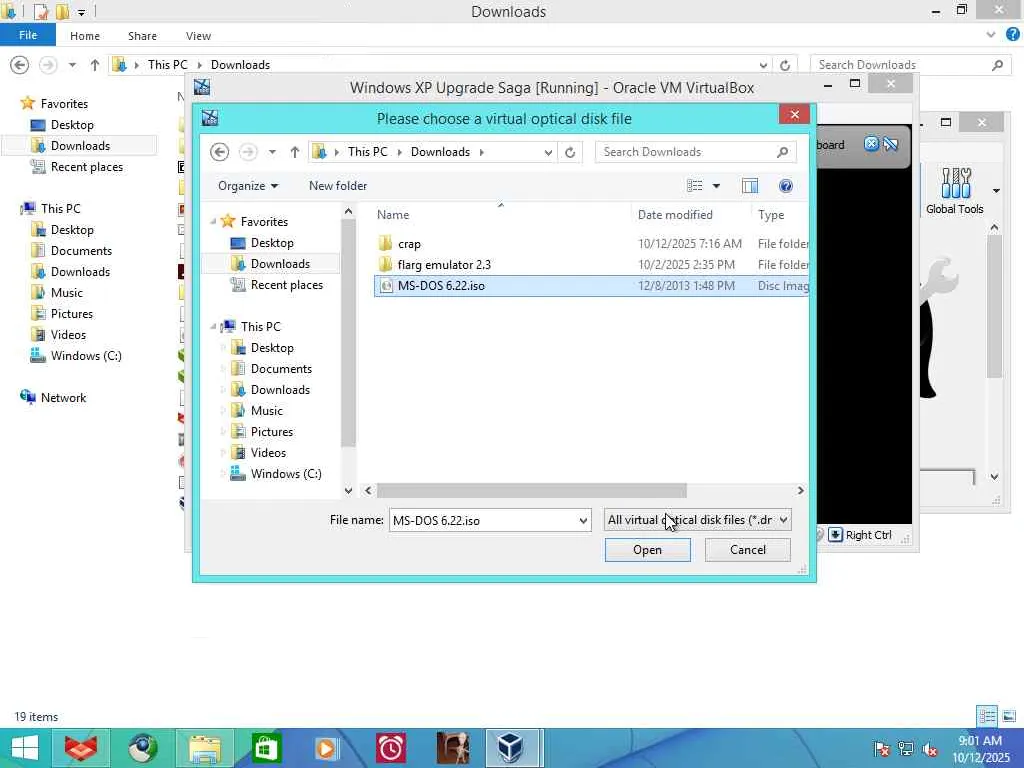The width and height of the screenshot is (1024, 768).
Task: Toggle the preview pane icon in the dialog
Action: 750,186
